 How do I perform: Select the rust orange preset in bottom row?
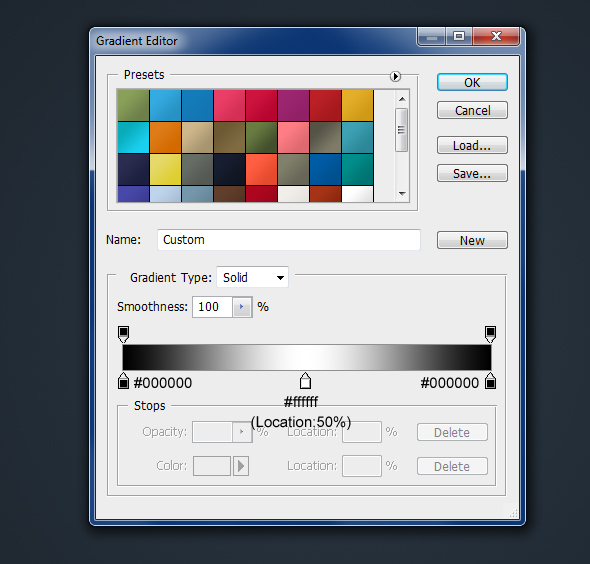(x=325, y=194)
